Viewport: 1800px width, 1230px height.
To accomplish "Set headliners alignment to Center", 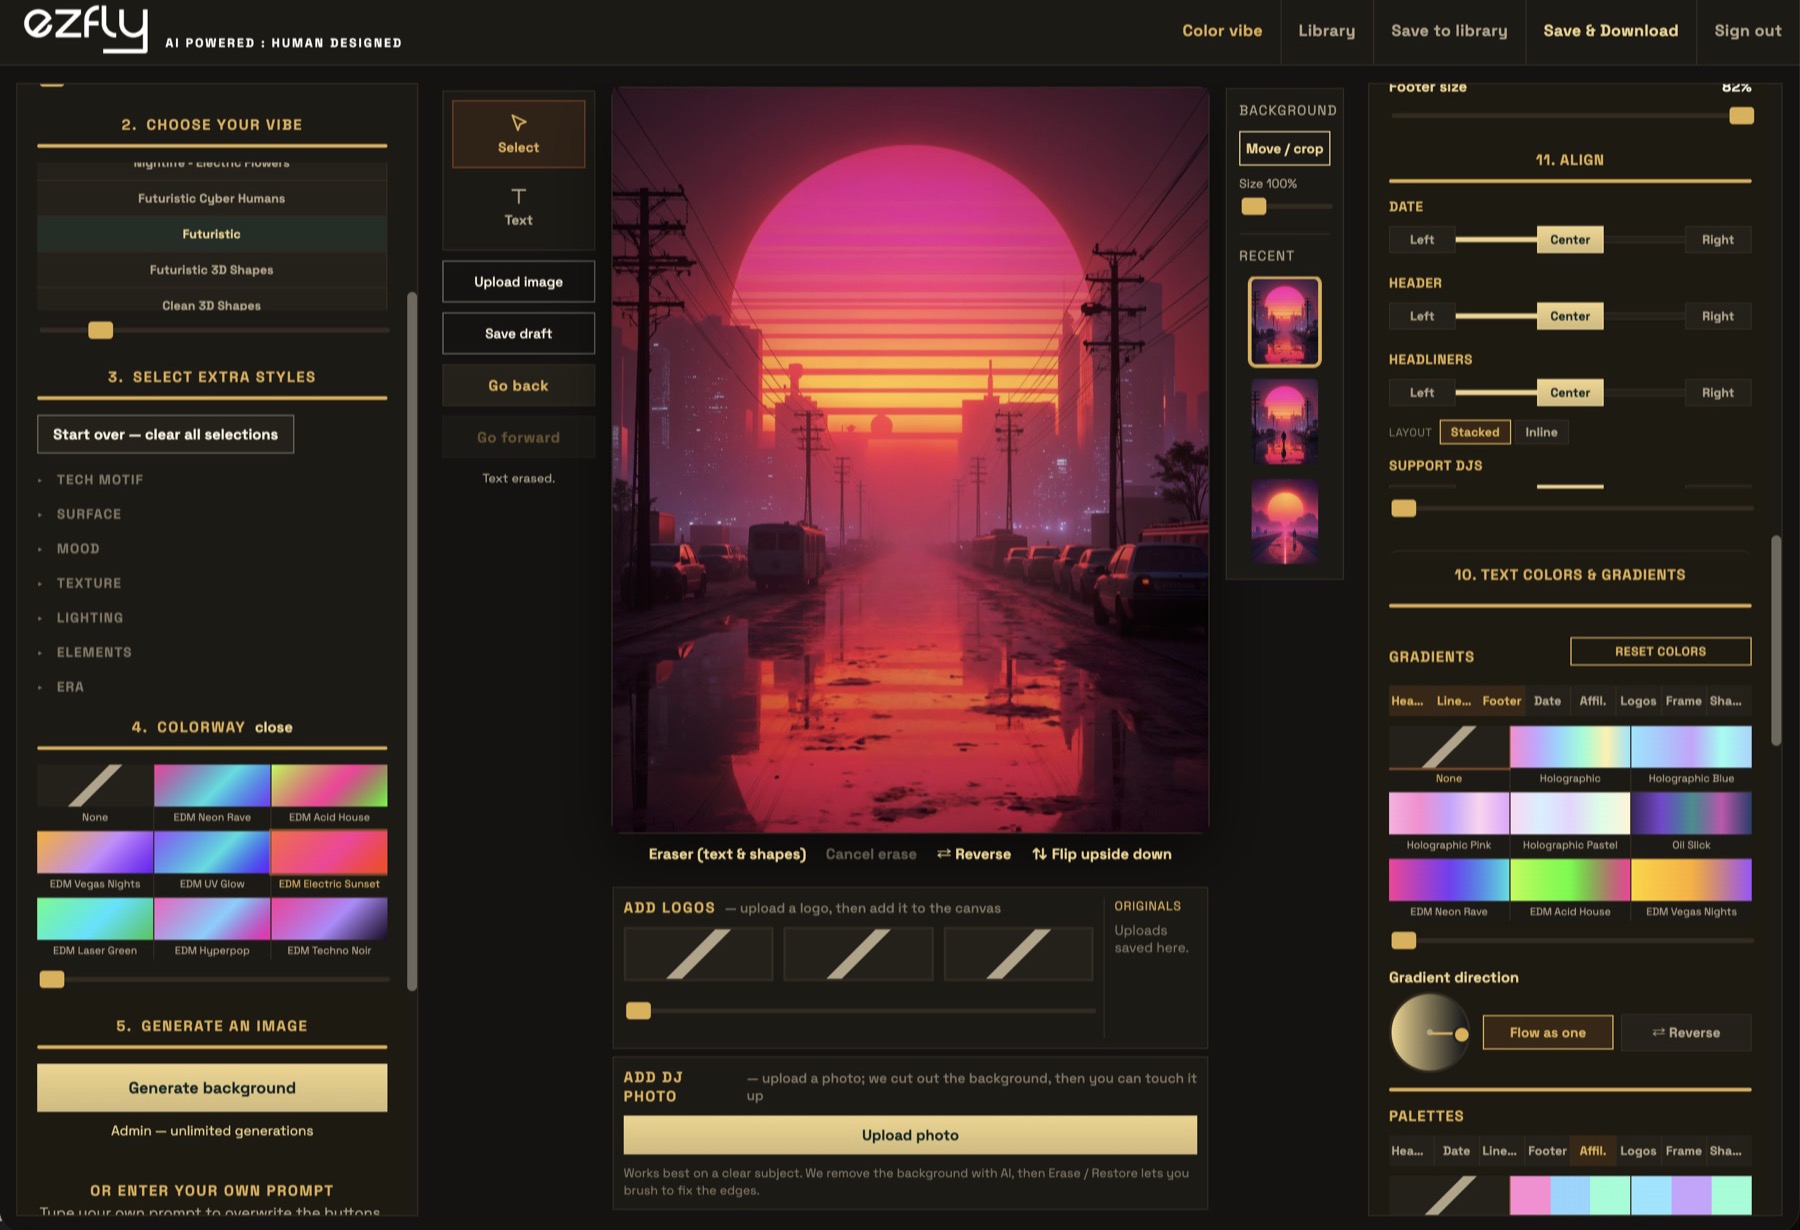I will (1570, 393).
